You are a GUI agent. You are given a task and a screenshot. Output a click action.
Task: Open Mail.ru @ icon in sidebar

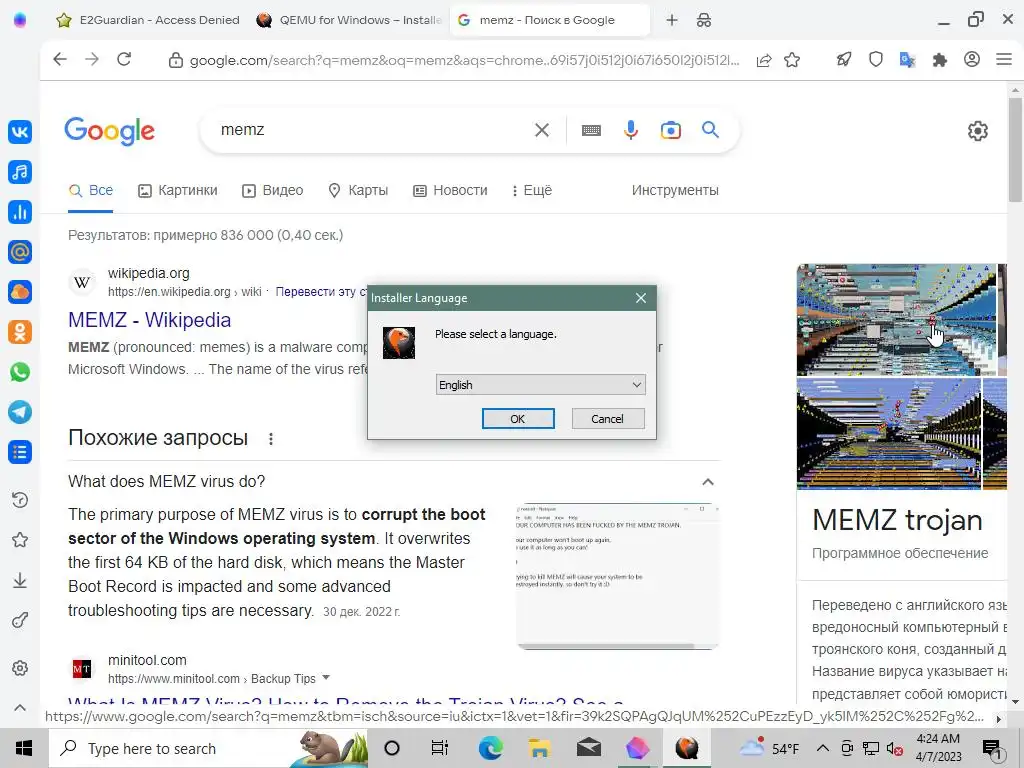point(20,251)
